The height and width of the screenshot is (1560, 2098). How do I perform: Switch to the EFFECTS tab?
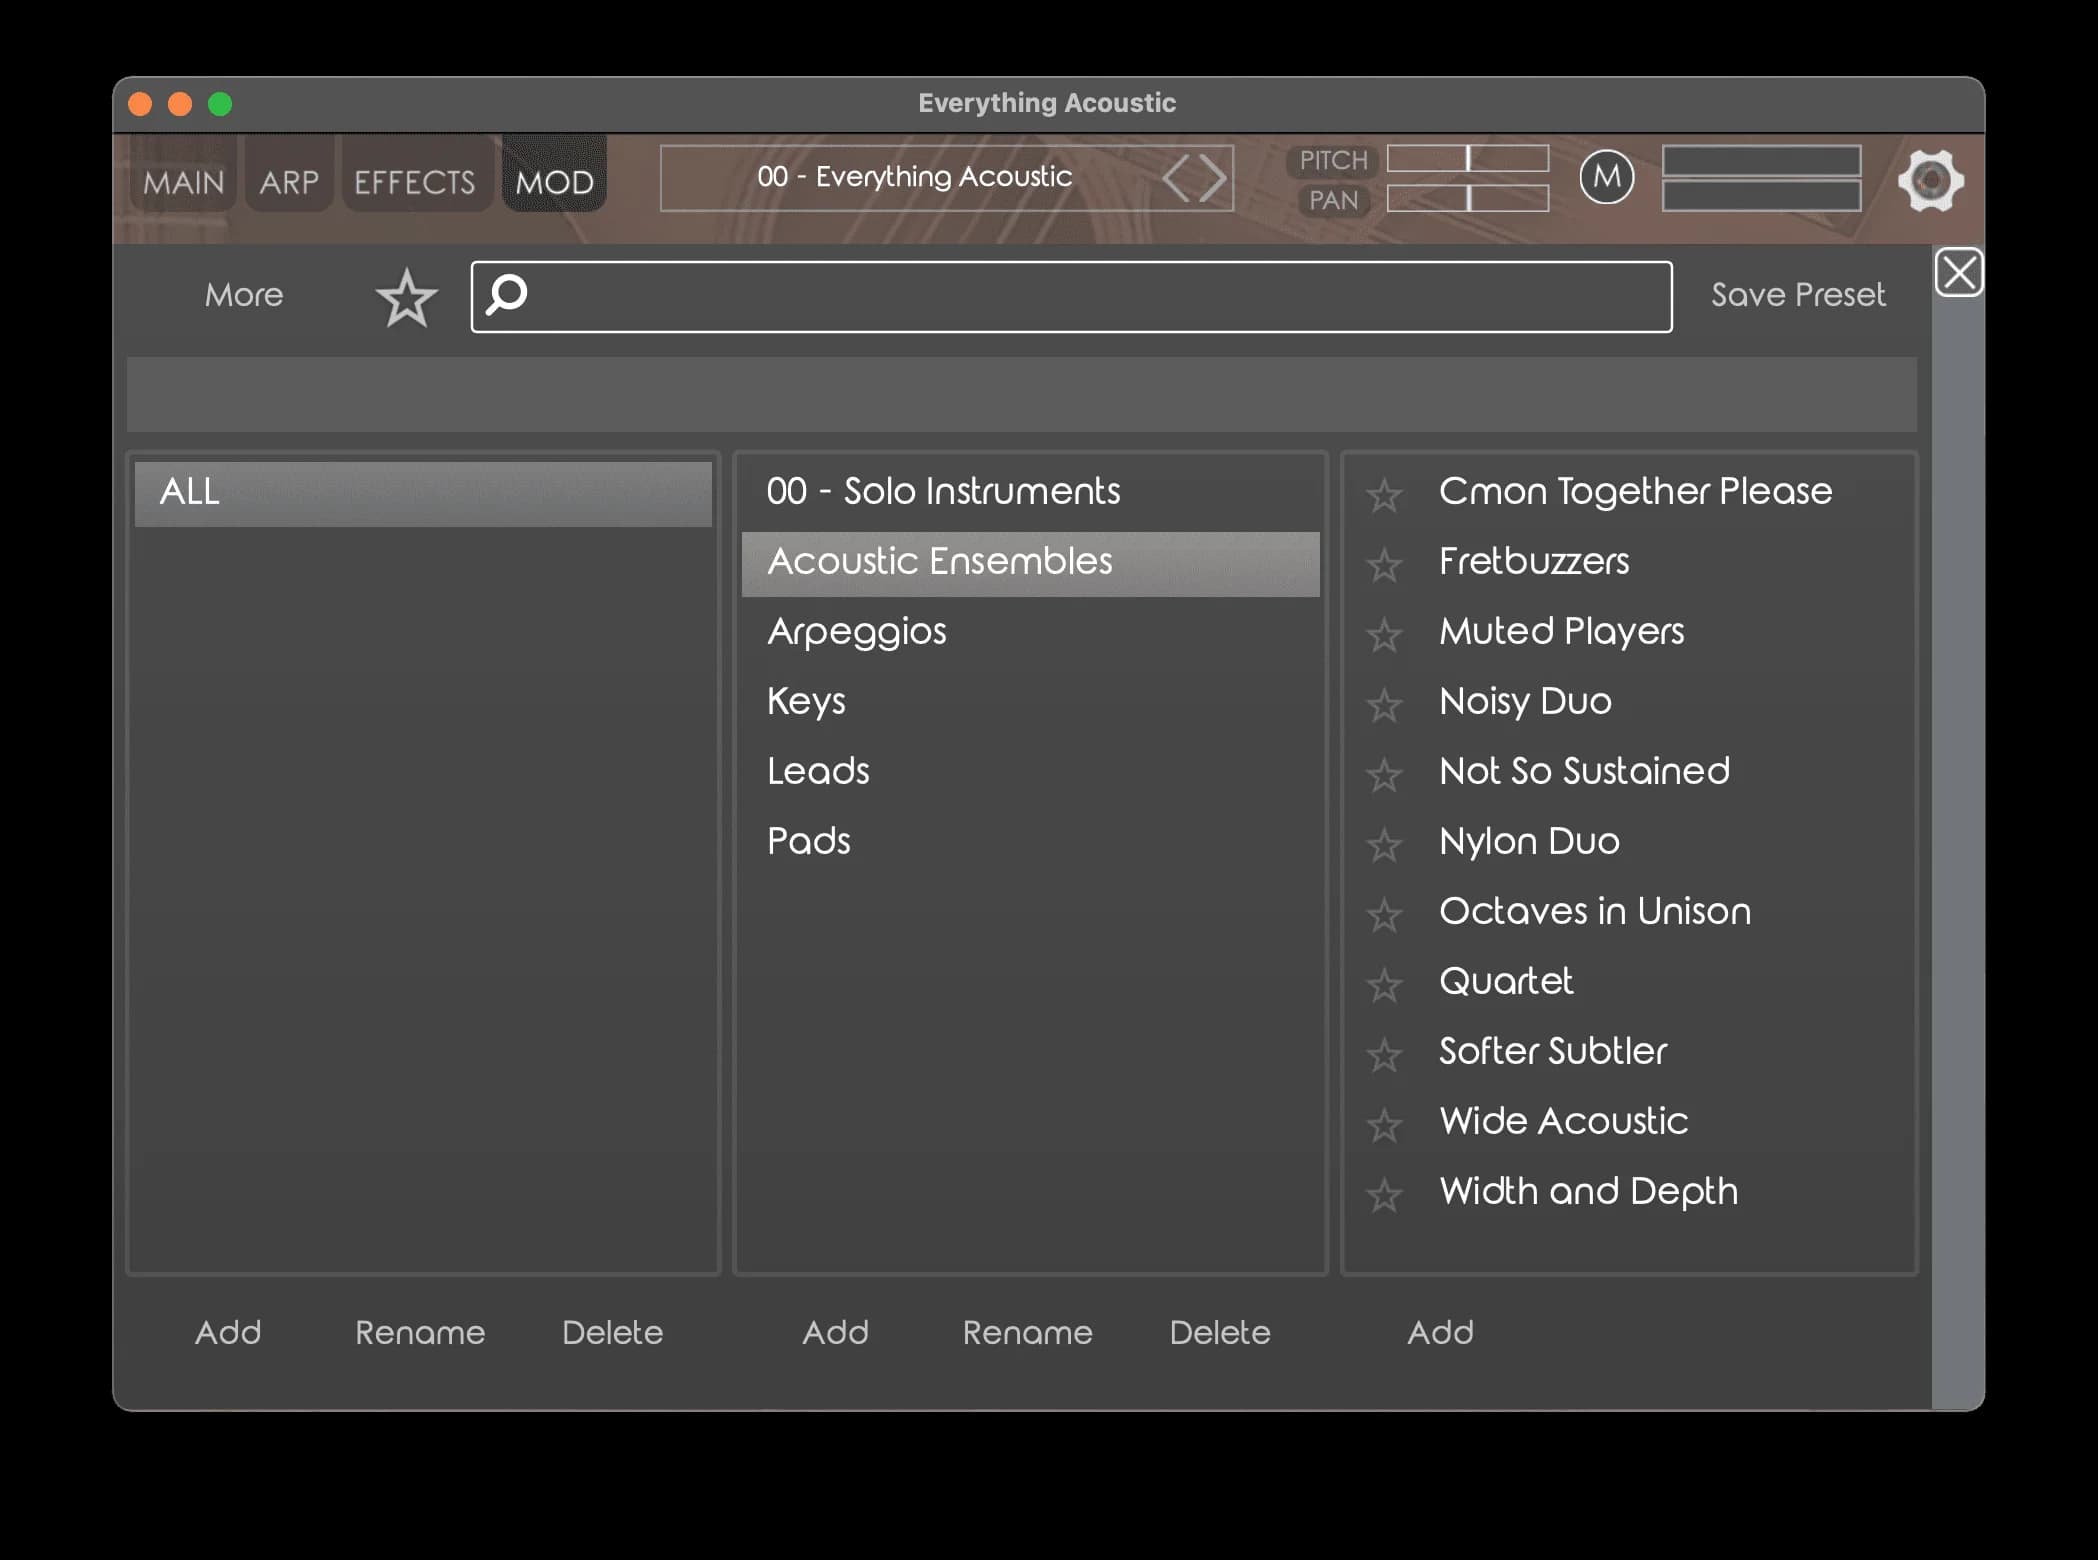pos(415,182)
